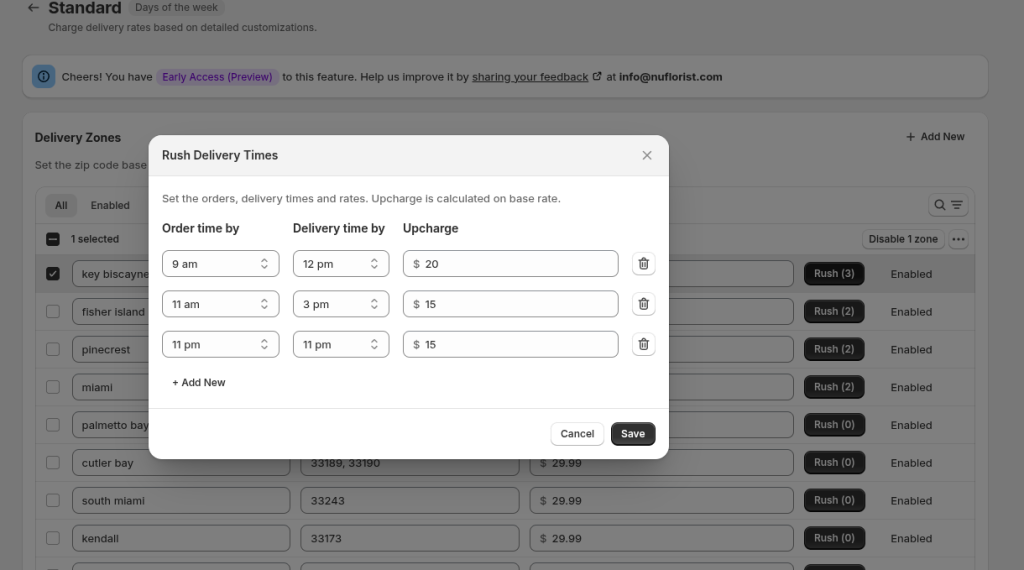Switch to the Enabled zones tab
Screen dimensions: 1024x570
110,205
